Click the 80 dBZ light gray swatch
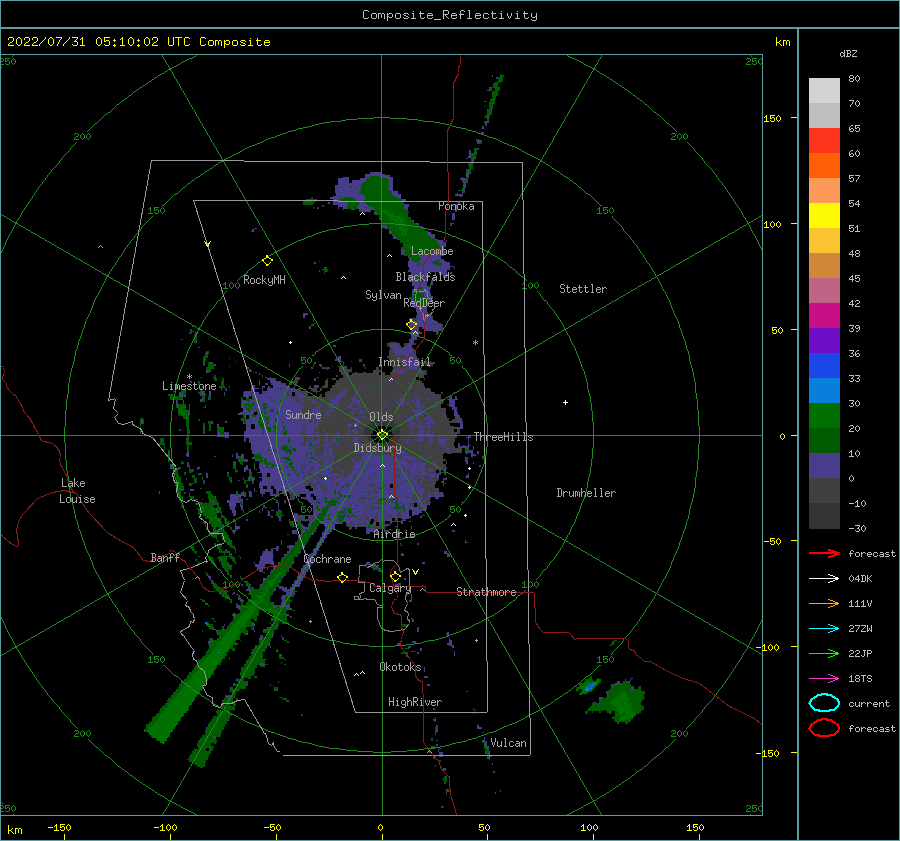 pos(824,91)
